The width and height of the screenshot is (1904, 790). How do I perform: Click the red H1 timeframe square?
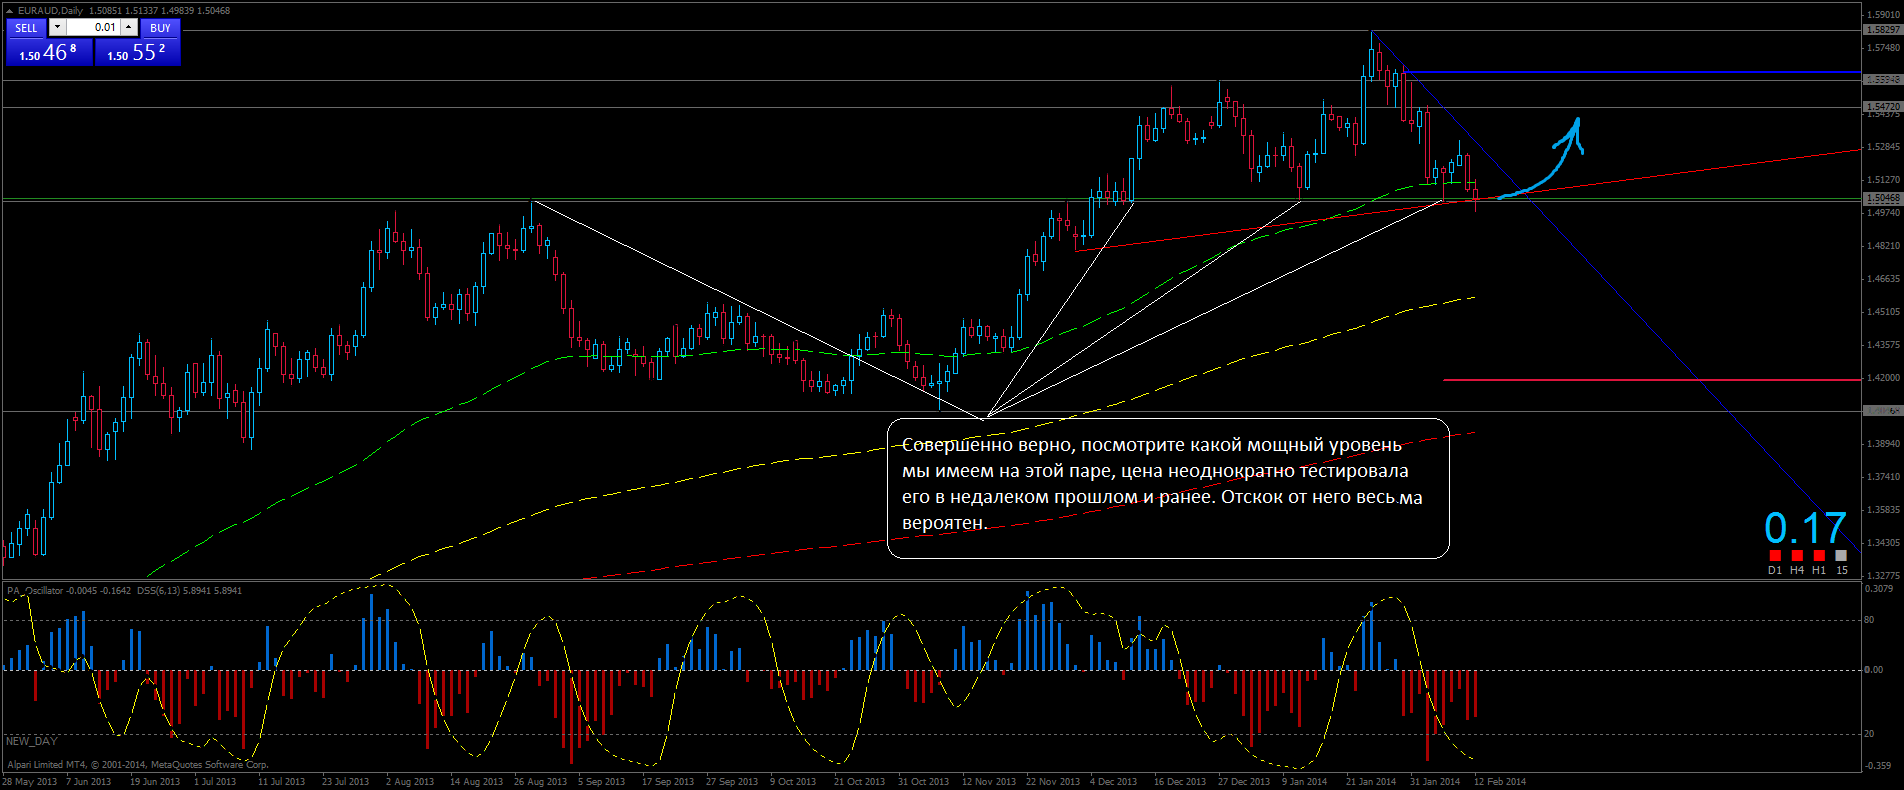coord(1819,556)
